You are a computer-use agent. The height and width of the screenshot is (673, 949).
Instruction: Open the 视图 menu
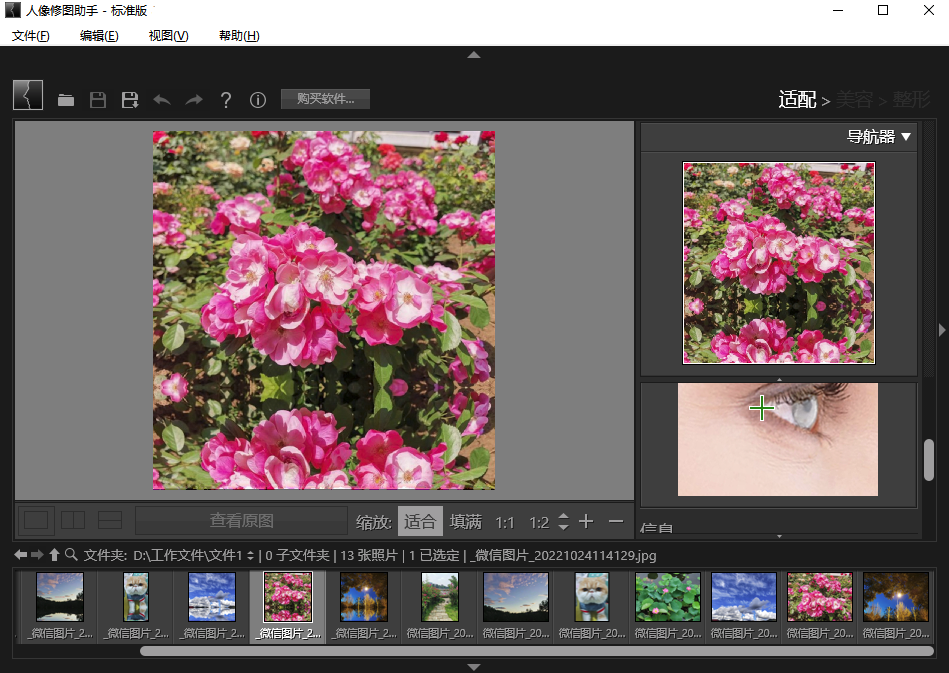[x=168, y=36]
